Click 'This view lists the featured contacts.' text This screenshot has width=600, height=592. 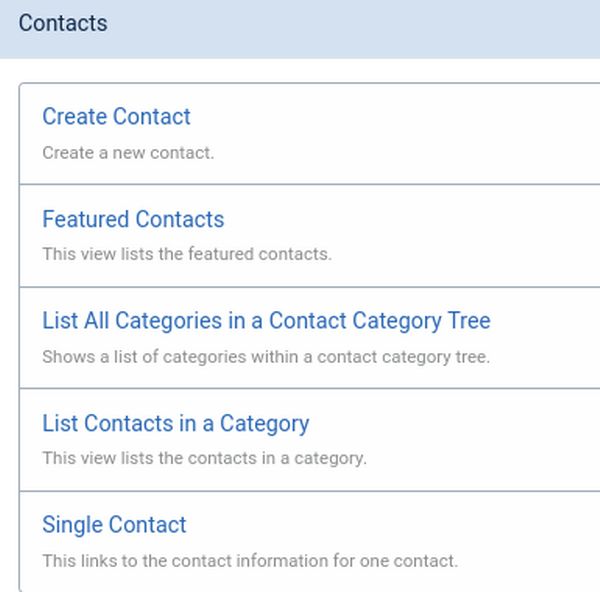(x=186, y=254)
